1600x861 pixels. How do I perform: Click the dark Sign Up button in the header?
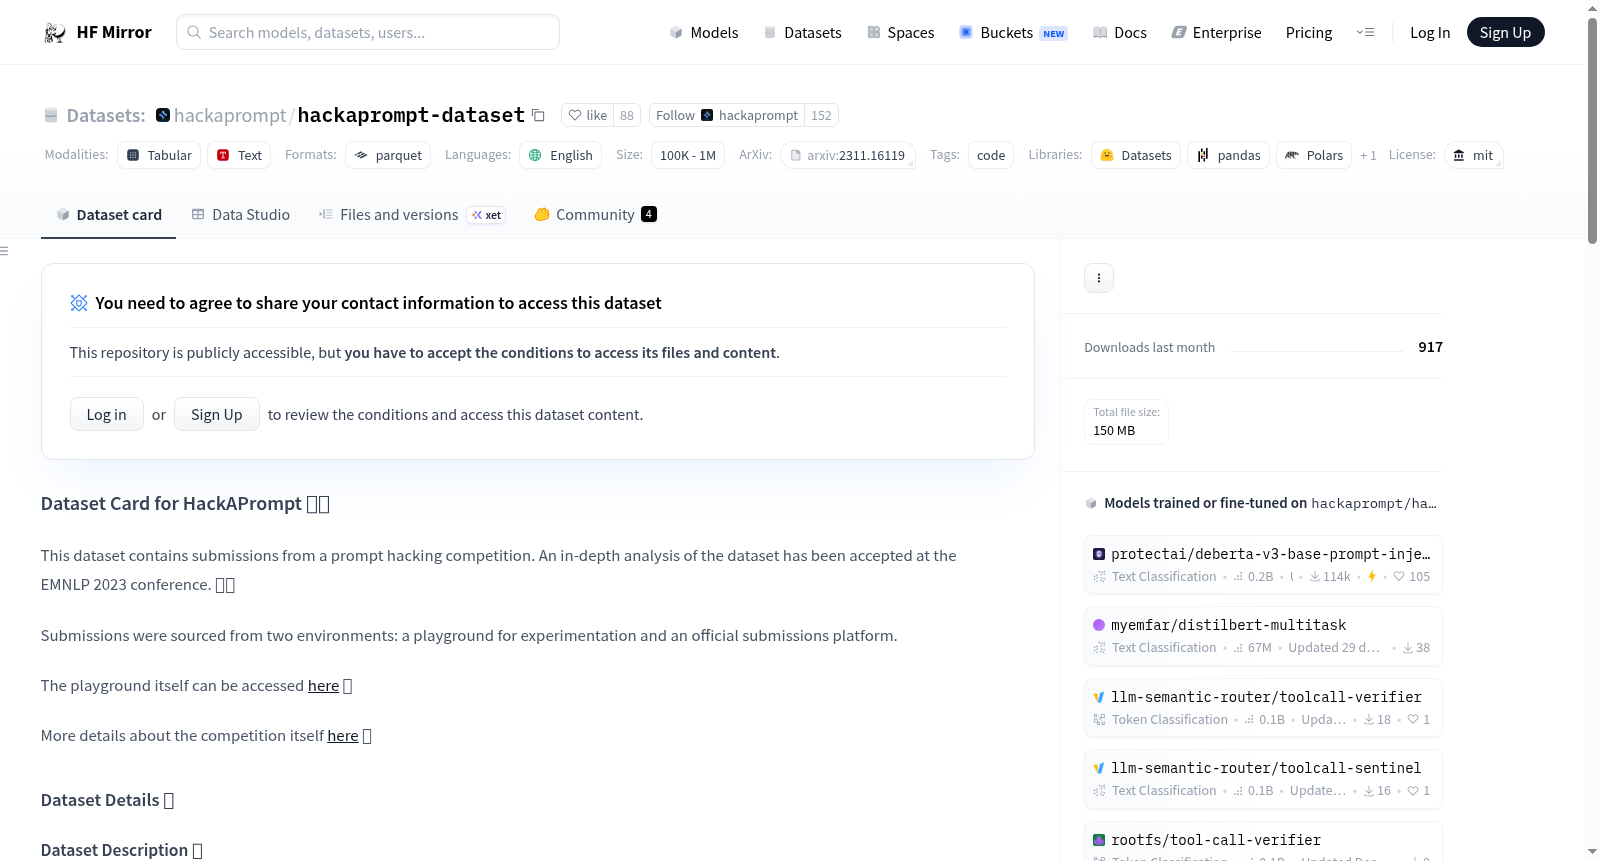click(1505, 32)
